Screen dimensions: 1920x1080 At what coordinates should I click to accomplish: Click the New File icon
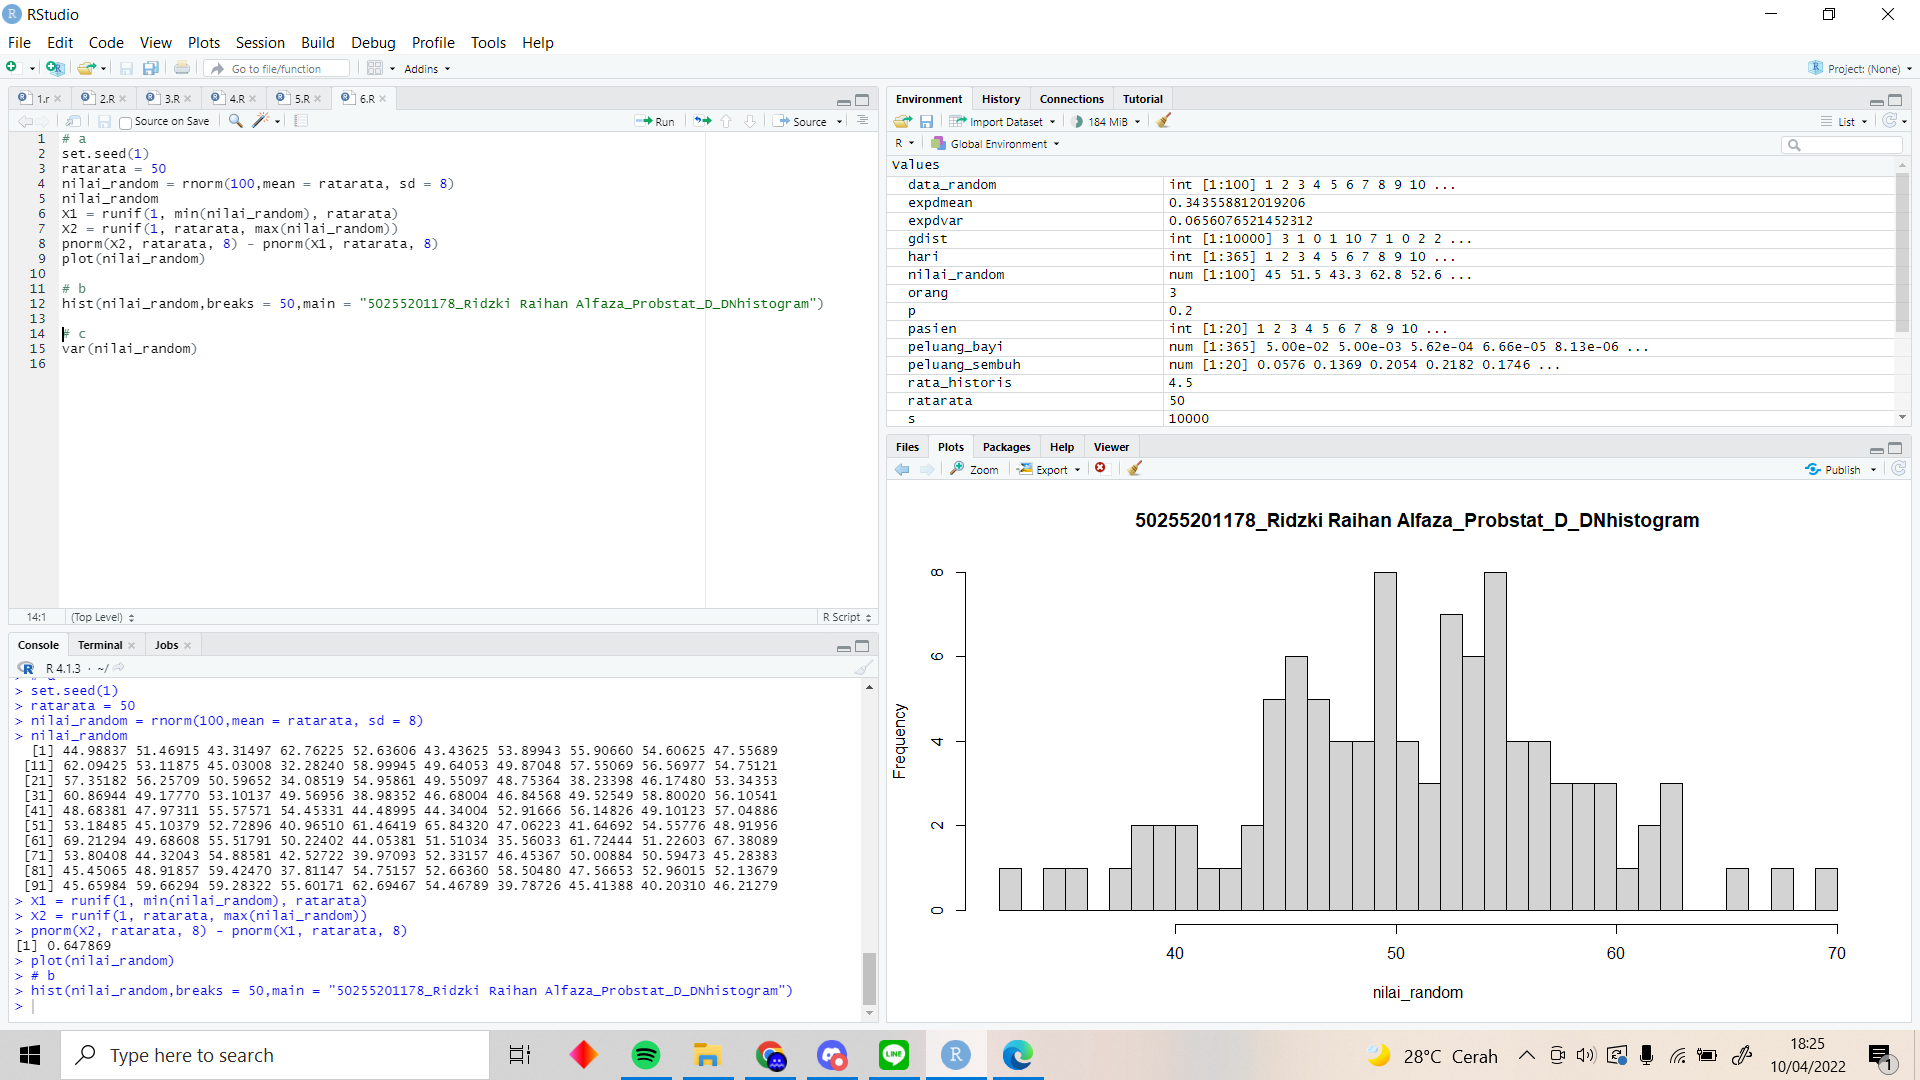click(x=13, y=68)
